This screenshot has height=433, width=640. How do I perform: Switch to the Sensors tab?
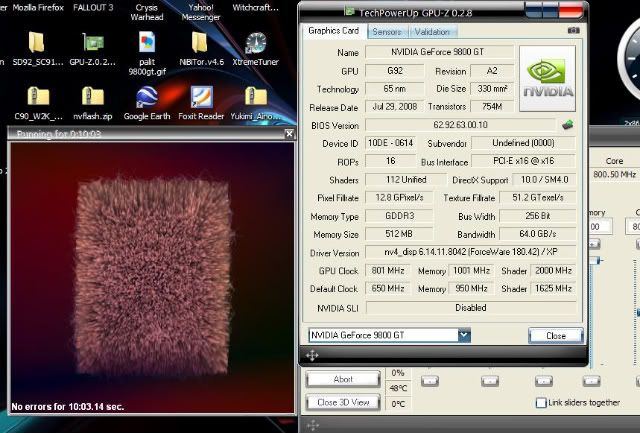pos(387,32)
